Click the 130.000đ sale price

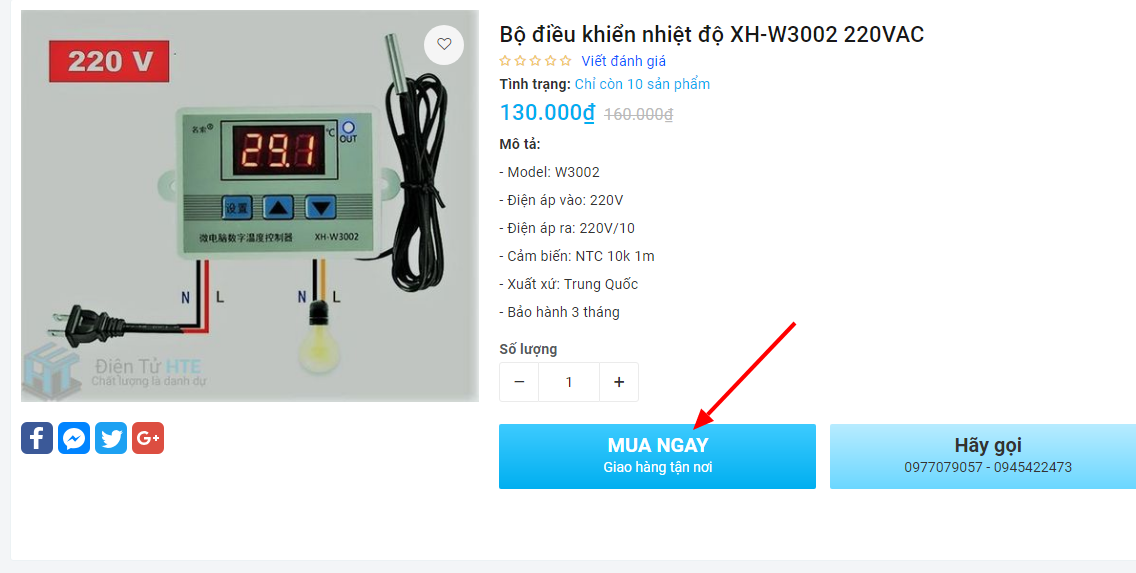coord(547,112)
